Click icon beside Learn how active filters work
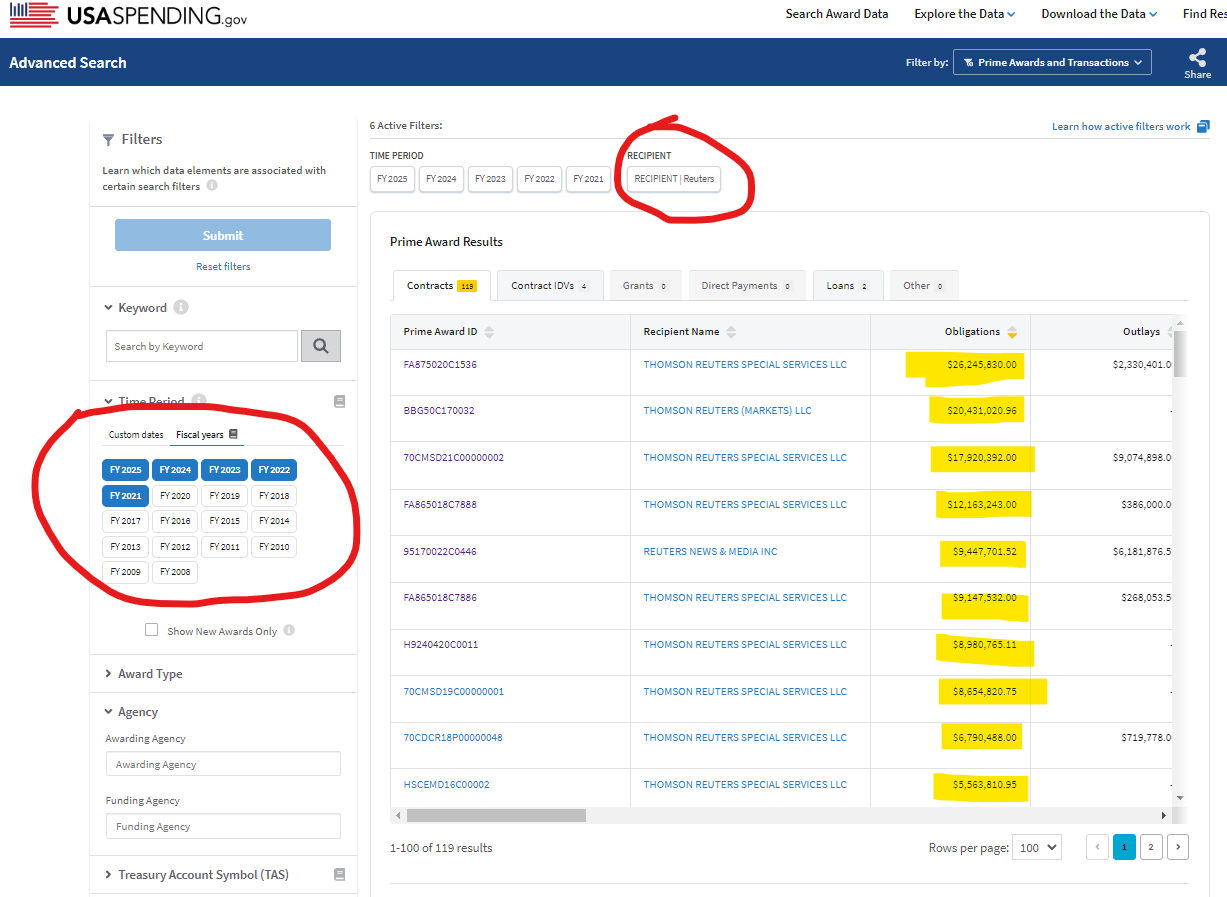The image size is (1227, 897). tap(1203, 126)
